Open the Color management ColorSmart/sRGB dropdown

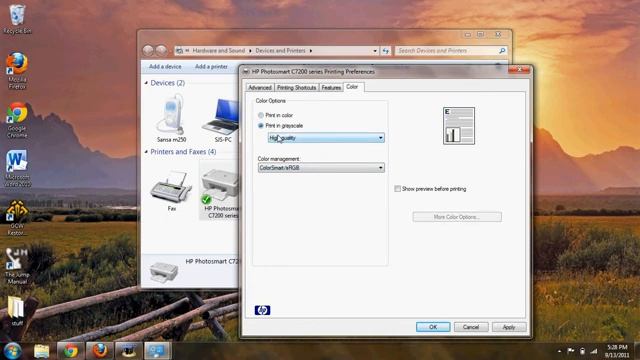coord(321,168)
